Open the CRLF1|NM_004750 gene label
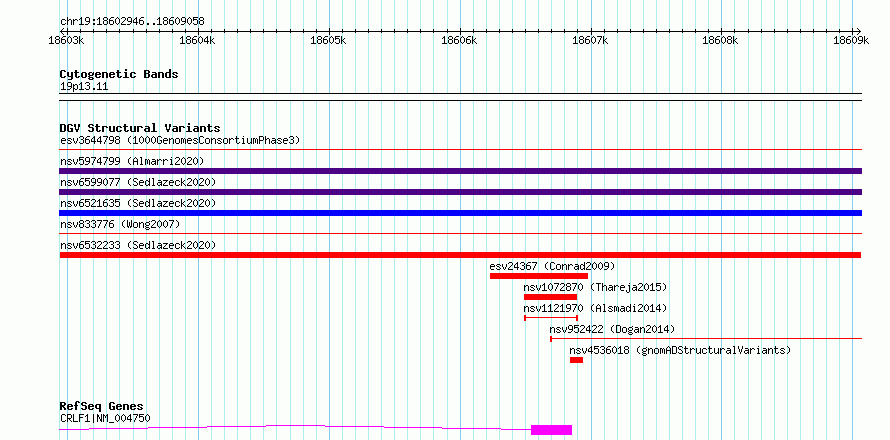 pos(105,419)
